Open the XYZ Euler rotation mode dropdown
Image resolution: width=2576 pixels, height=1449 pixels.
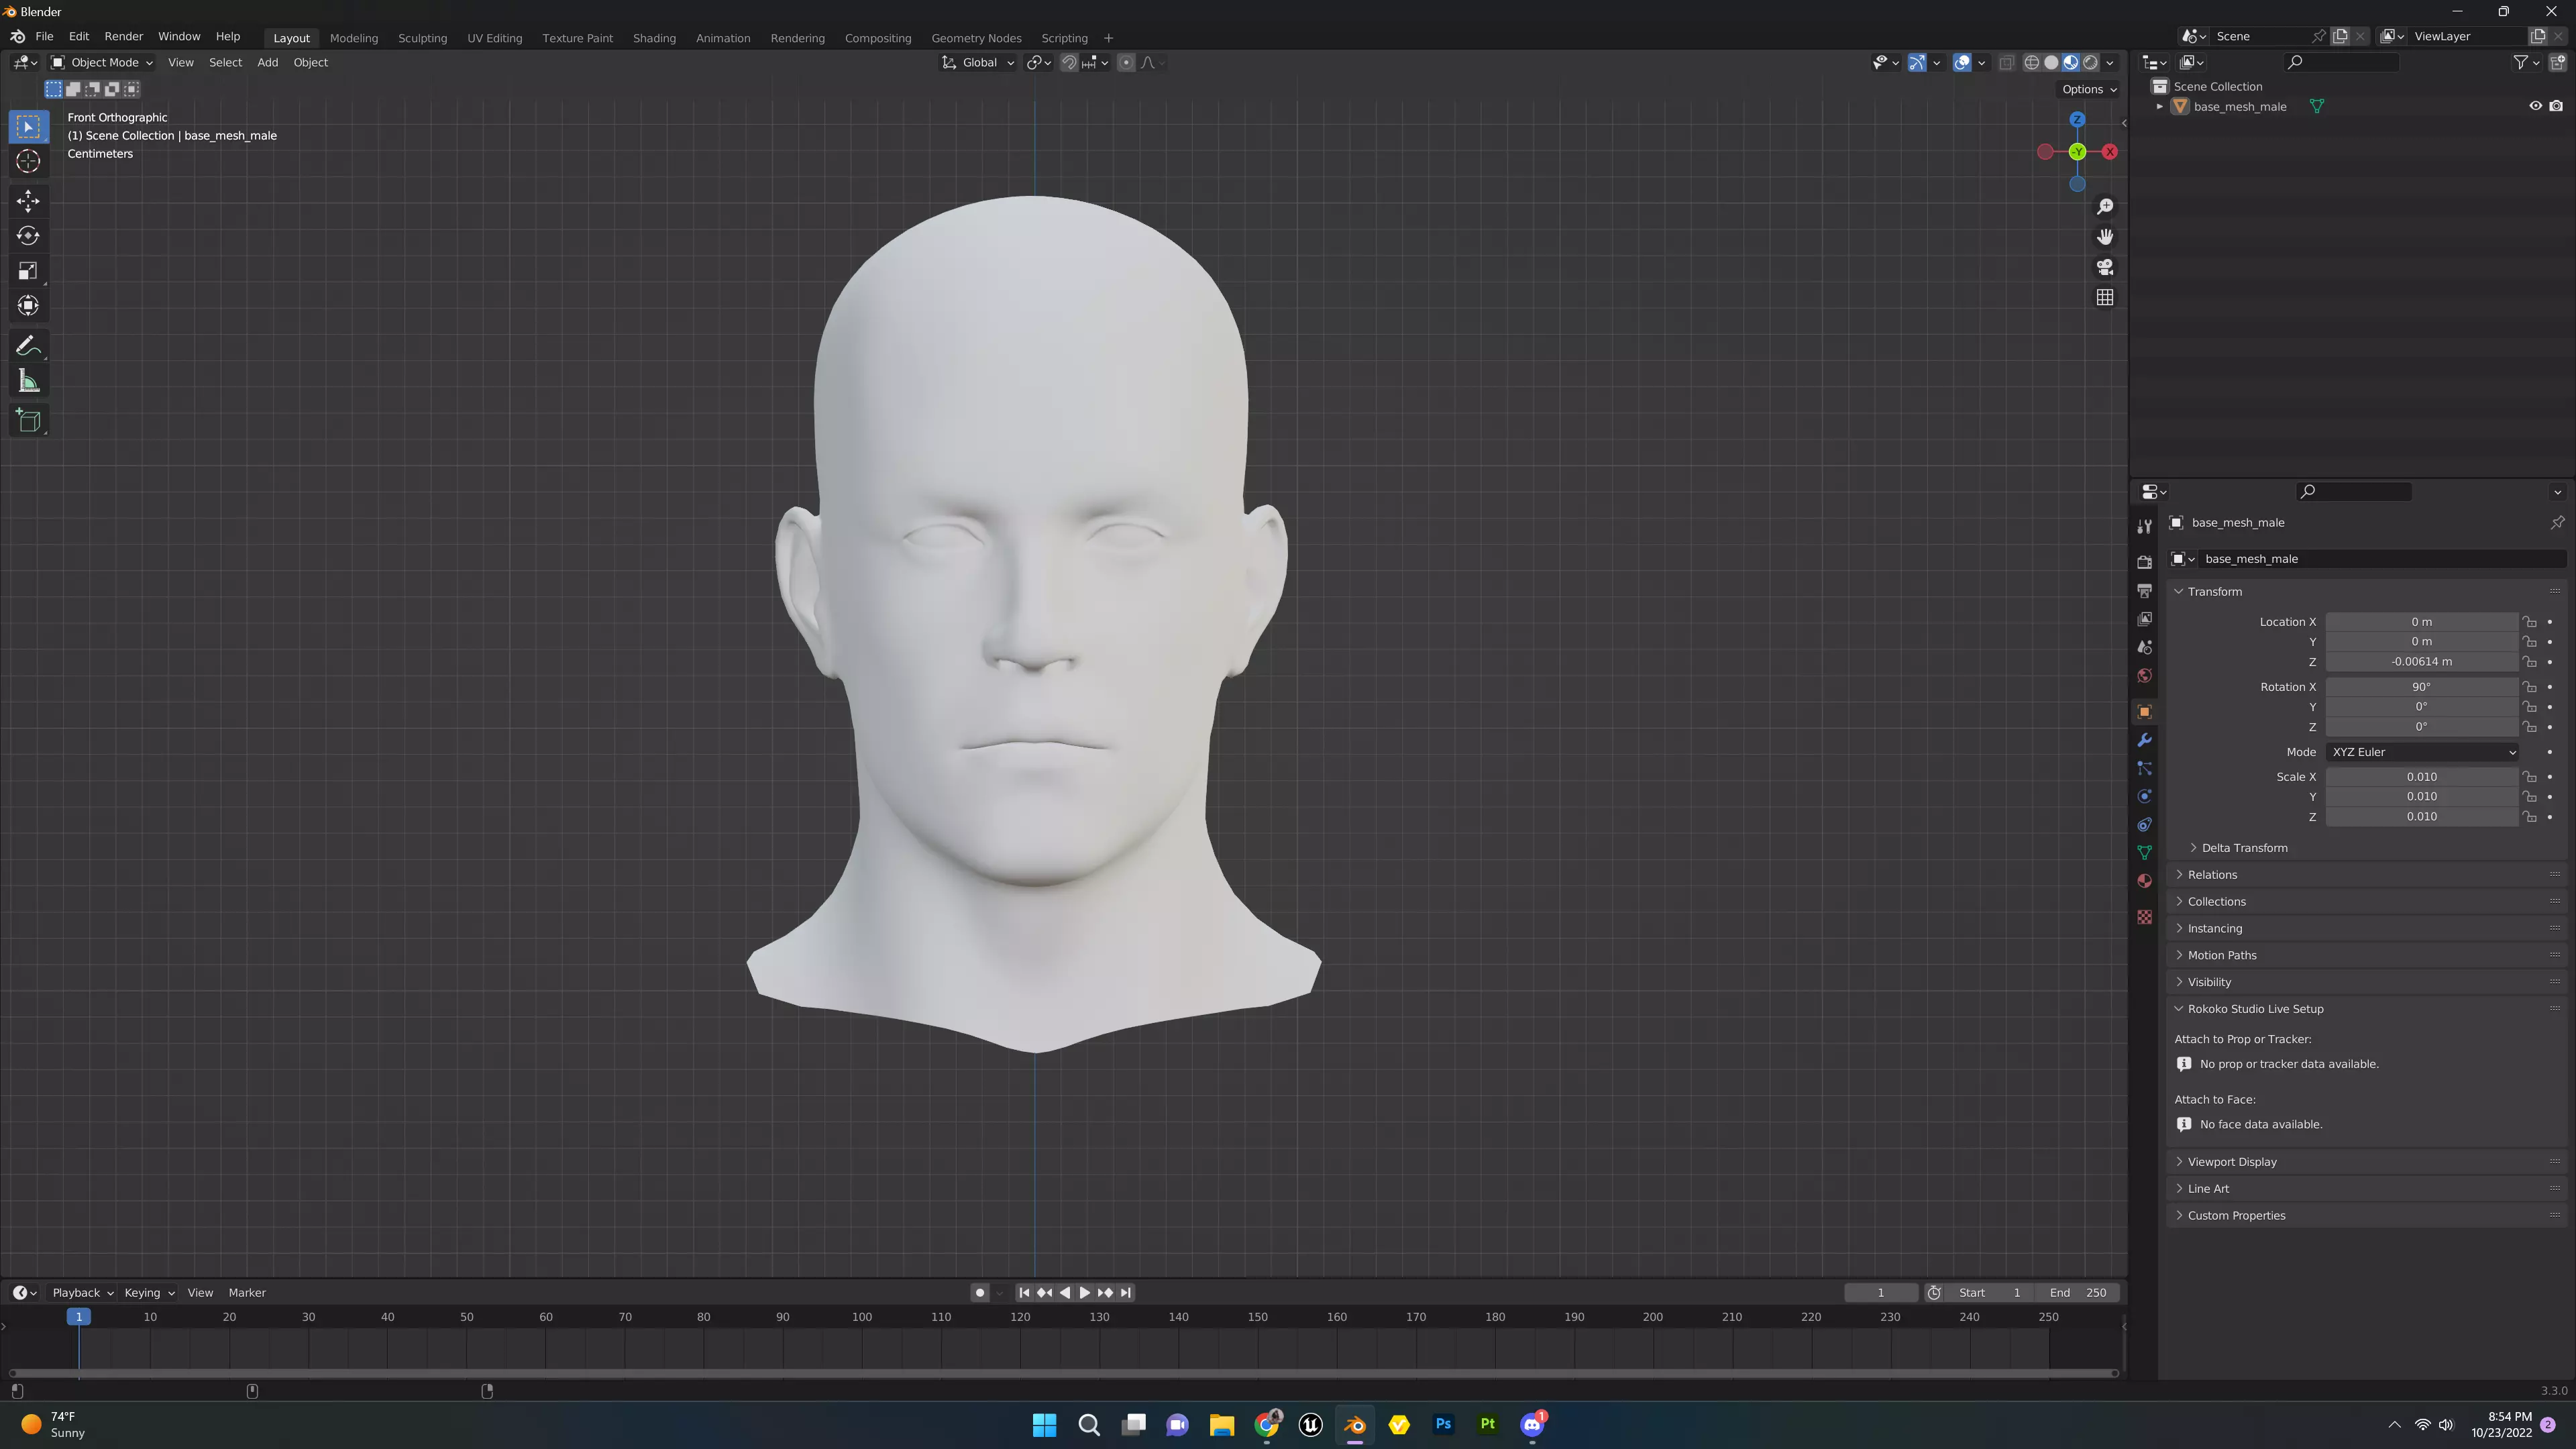(2421, 752)
